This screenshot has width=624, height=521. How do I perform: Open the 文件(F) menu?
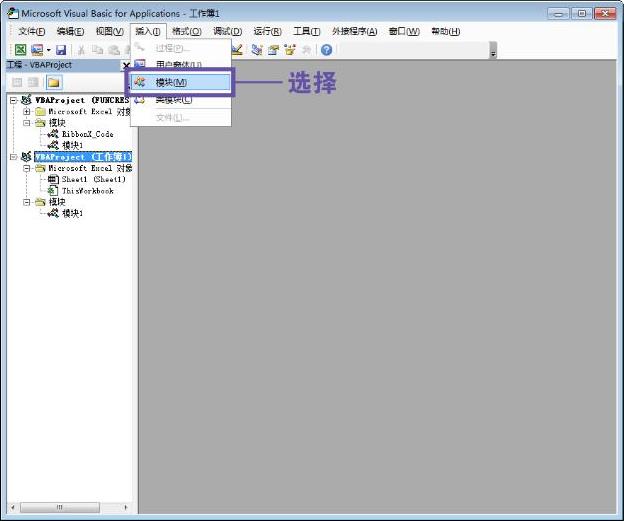[x=32, y=31]
